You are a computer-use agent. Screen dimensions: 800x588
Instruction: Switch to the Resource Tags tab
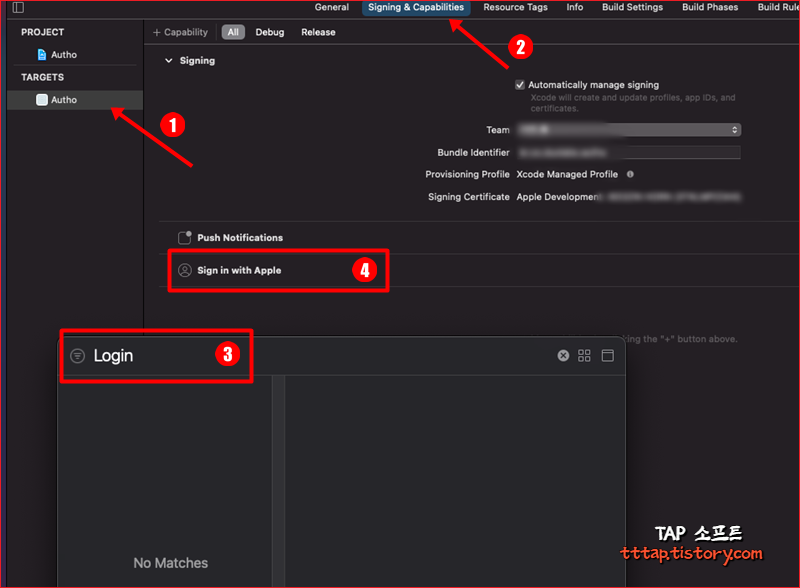coord(515,7)
